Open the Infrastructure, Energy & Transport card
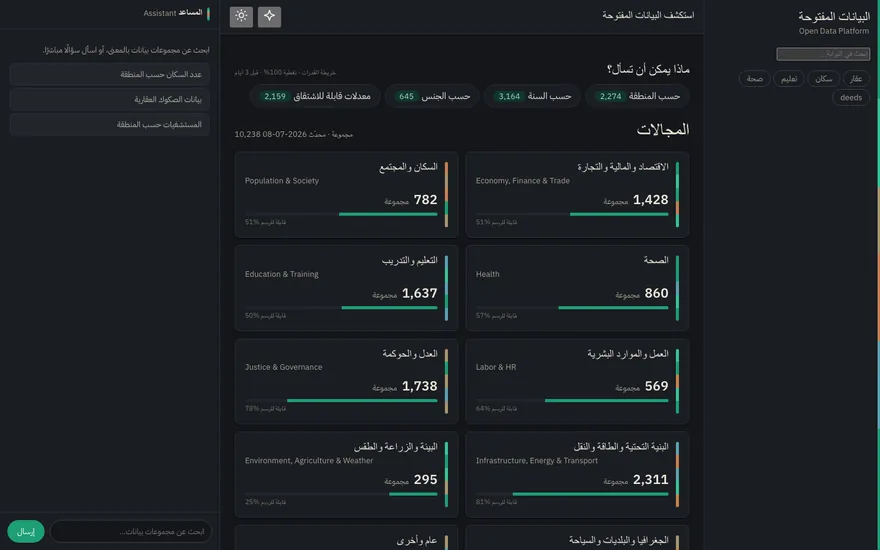The height and width of the screenshot is (550, 880). 577,474
